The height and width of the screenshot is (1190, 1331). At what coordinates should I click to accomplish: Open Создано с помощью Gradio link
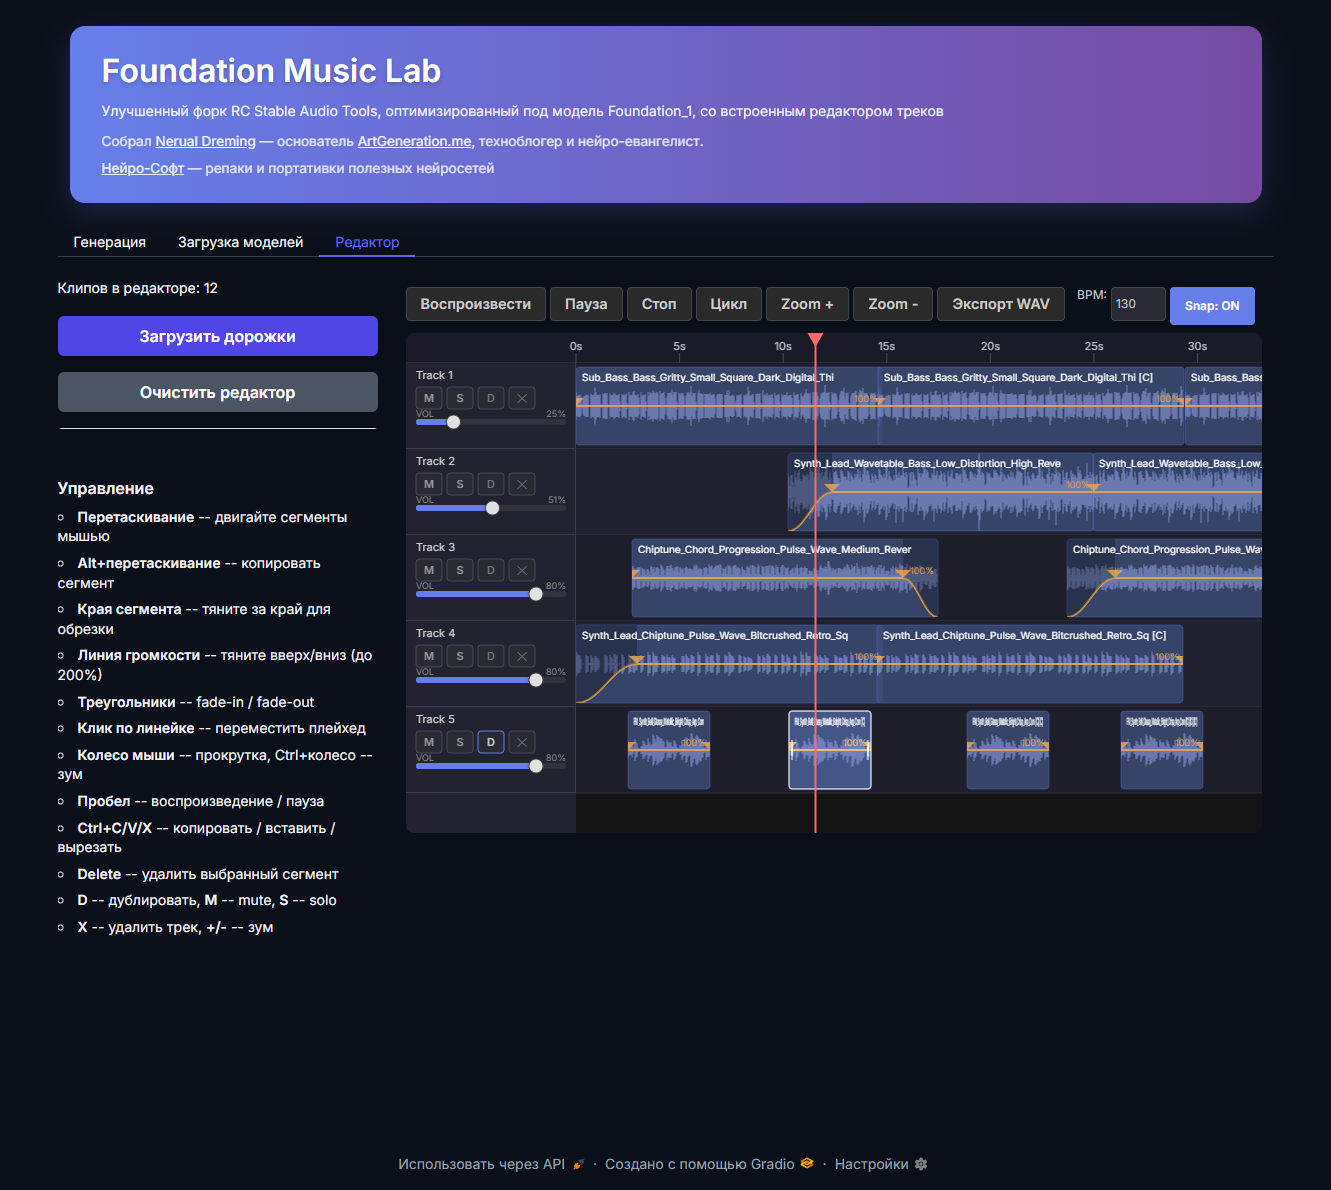tap(709, 1164)
